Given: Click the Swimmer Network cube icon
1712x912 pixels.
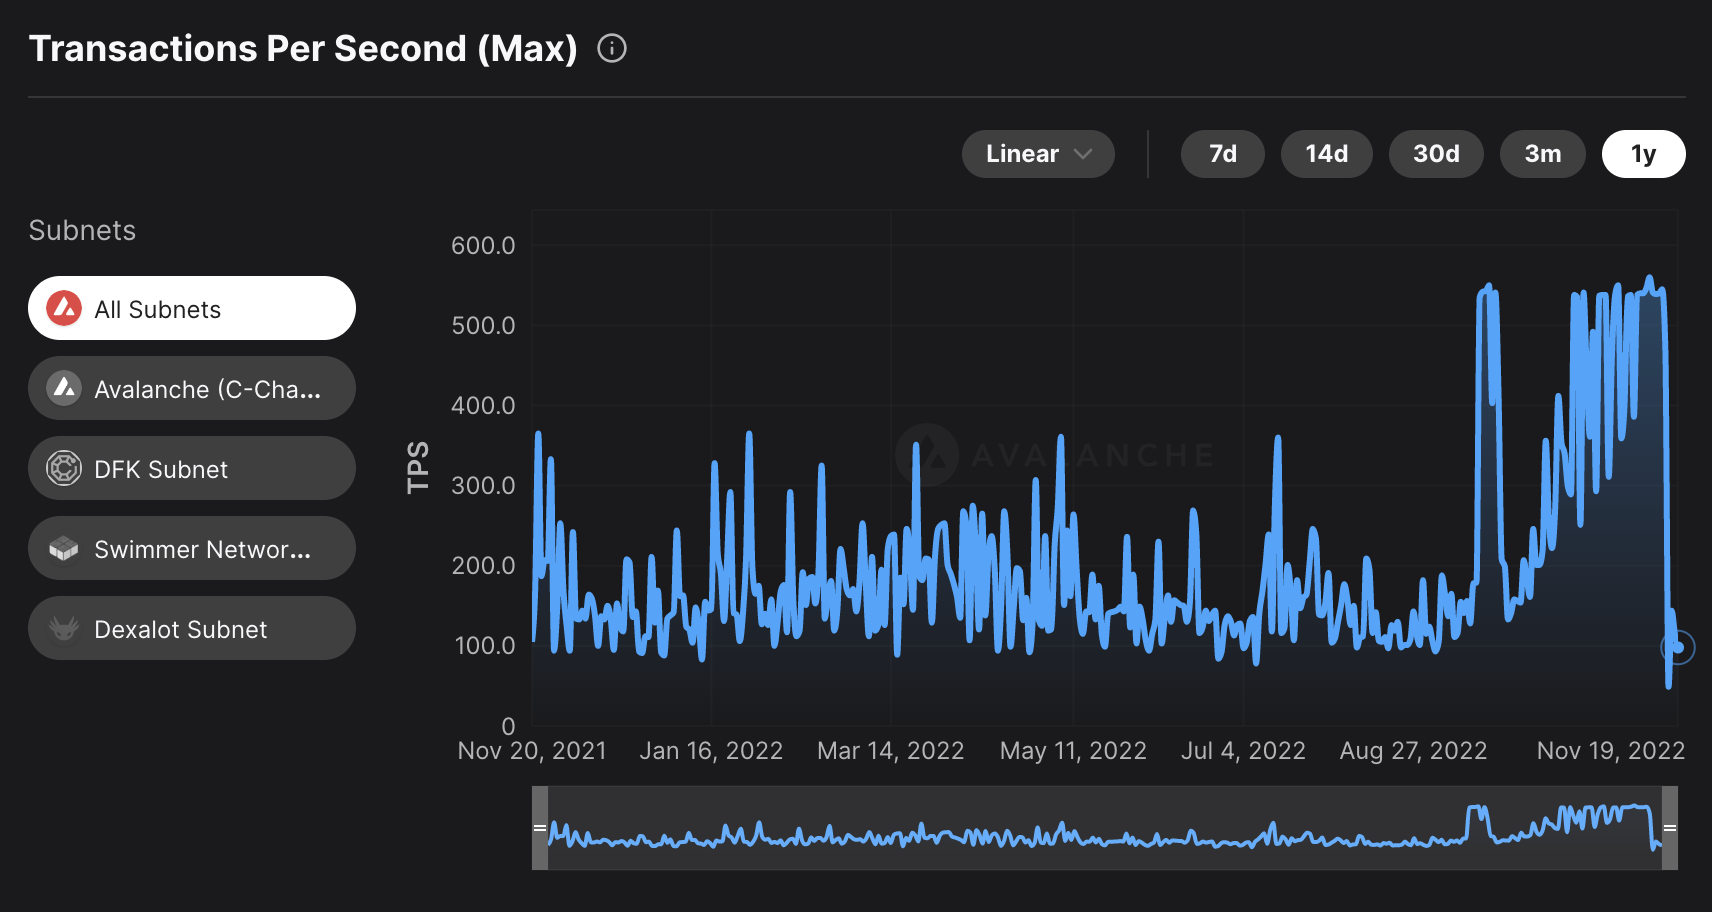Looking at the screenshot, I should [x=64, y=548].
